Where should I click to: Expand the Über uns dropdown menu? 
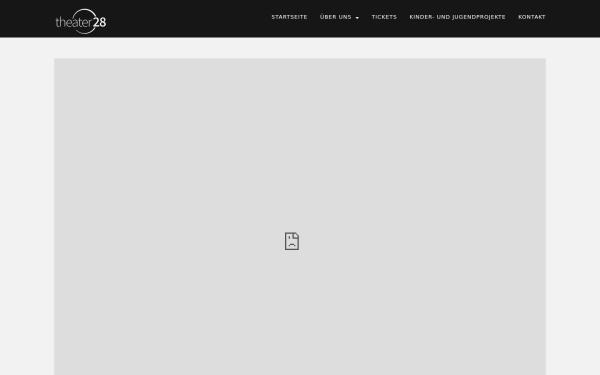tap(339, 17)
